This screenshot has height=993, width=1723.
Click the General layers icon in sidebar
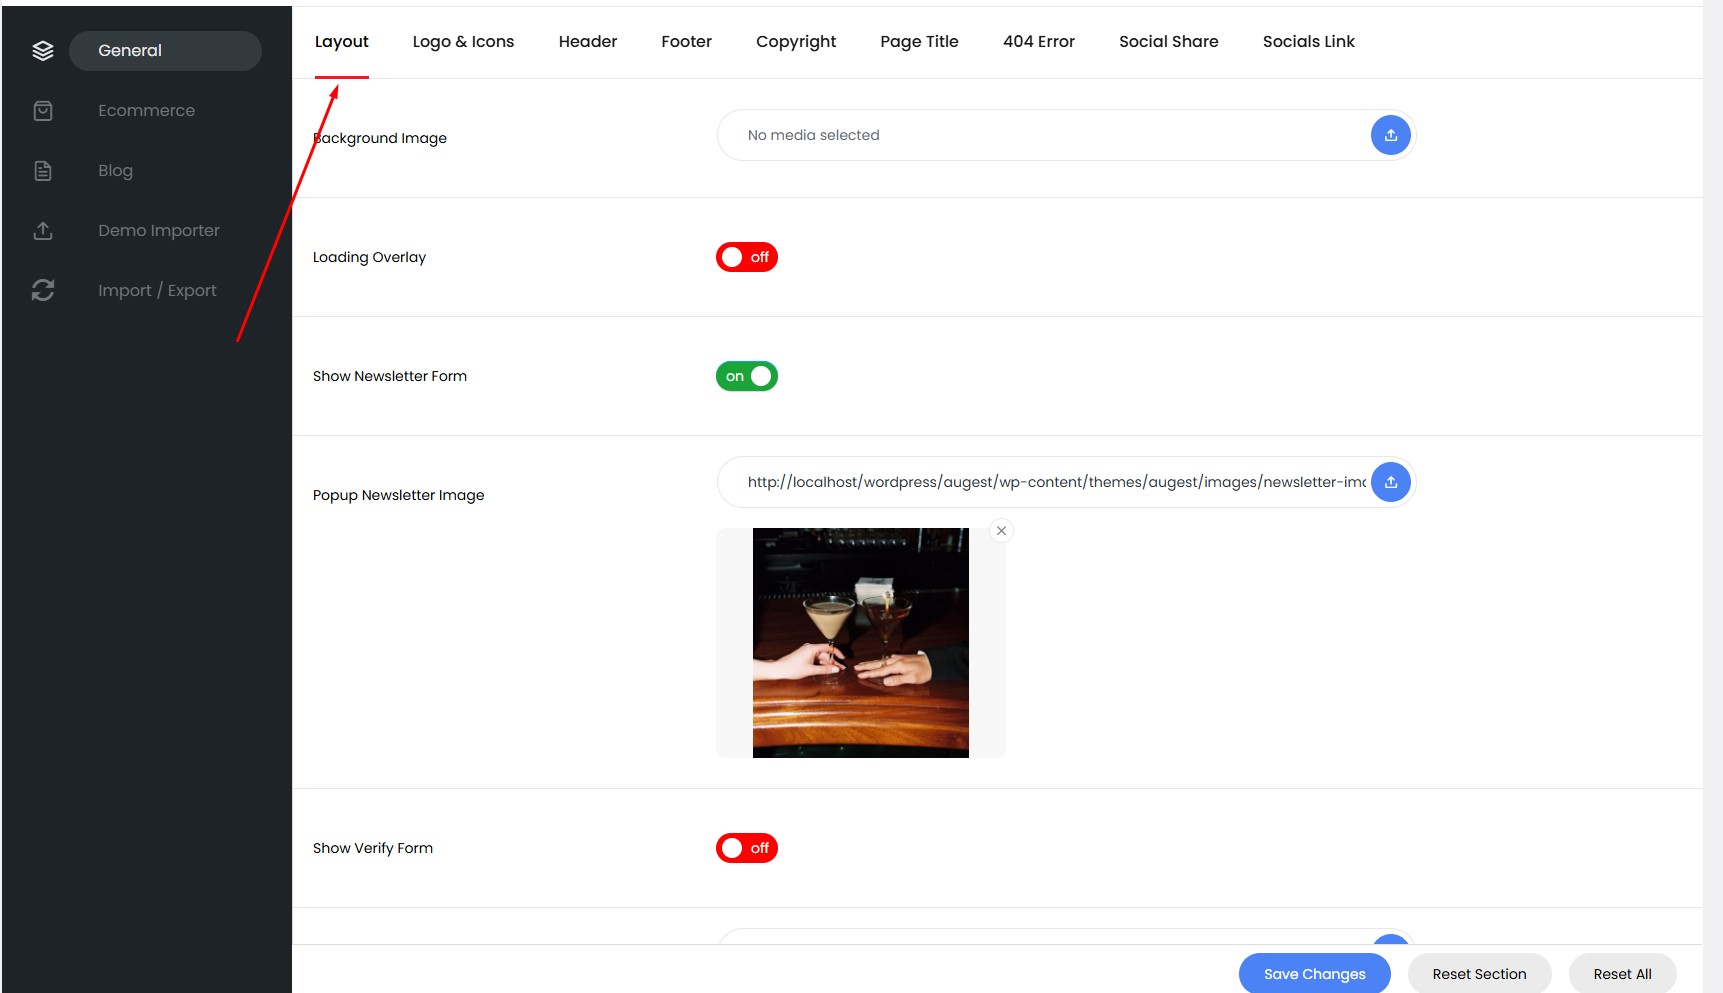pos(43,51)
